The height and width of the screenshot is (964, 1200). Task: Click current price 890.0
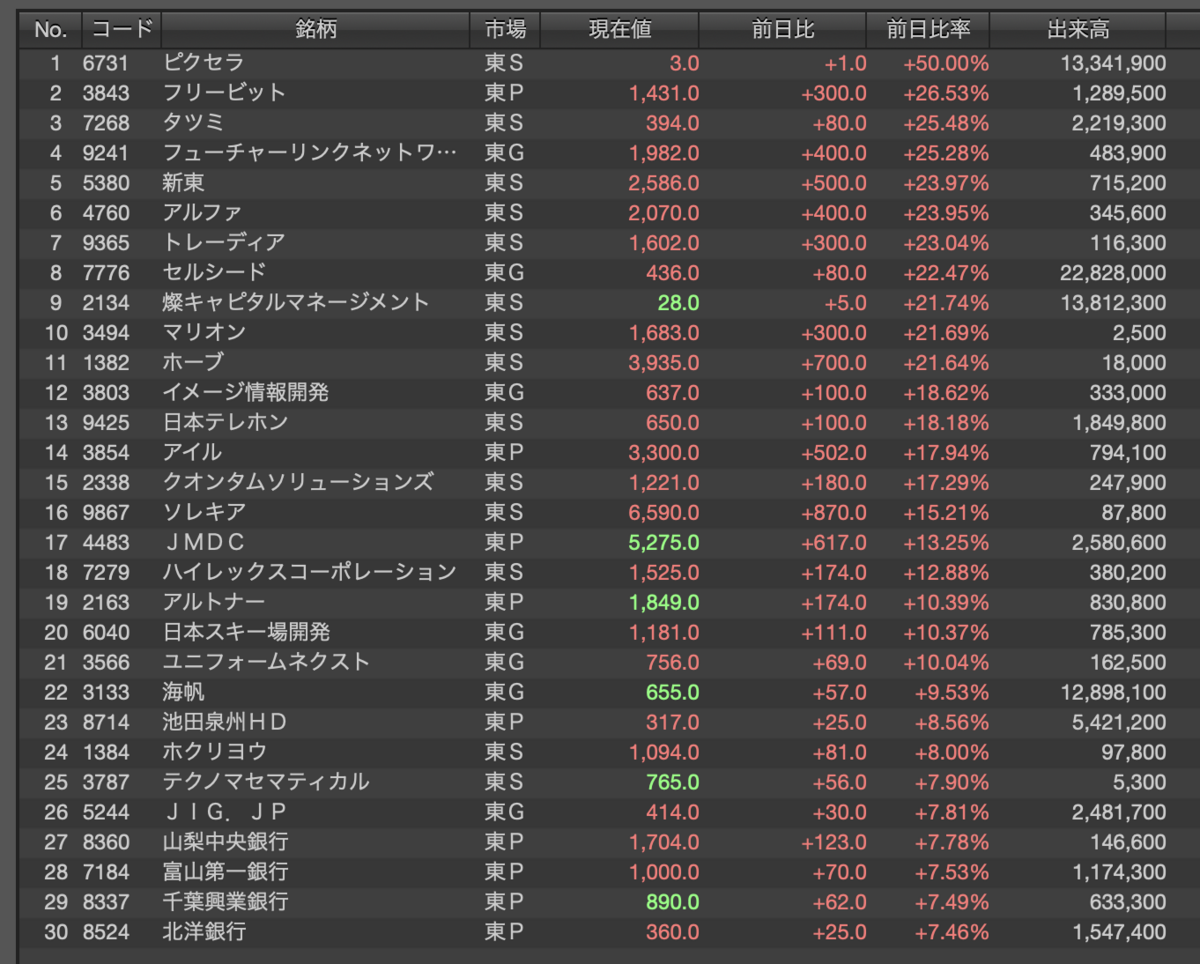(673, 902)
